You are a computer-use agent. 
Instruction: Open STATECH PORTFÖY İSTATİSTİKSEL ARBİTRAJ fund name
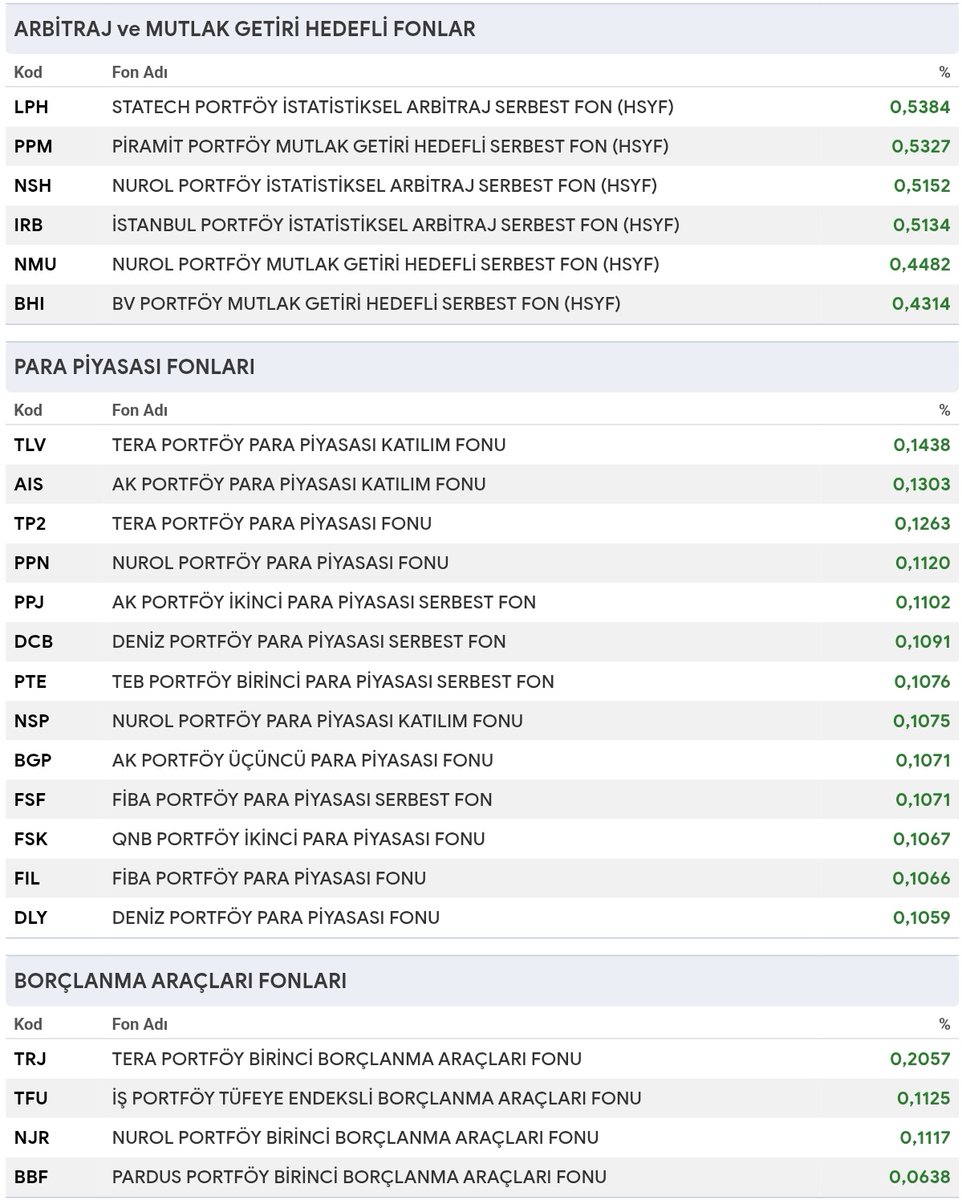(x=393, y=107)
